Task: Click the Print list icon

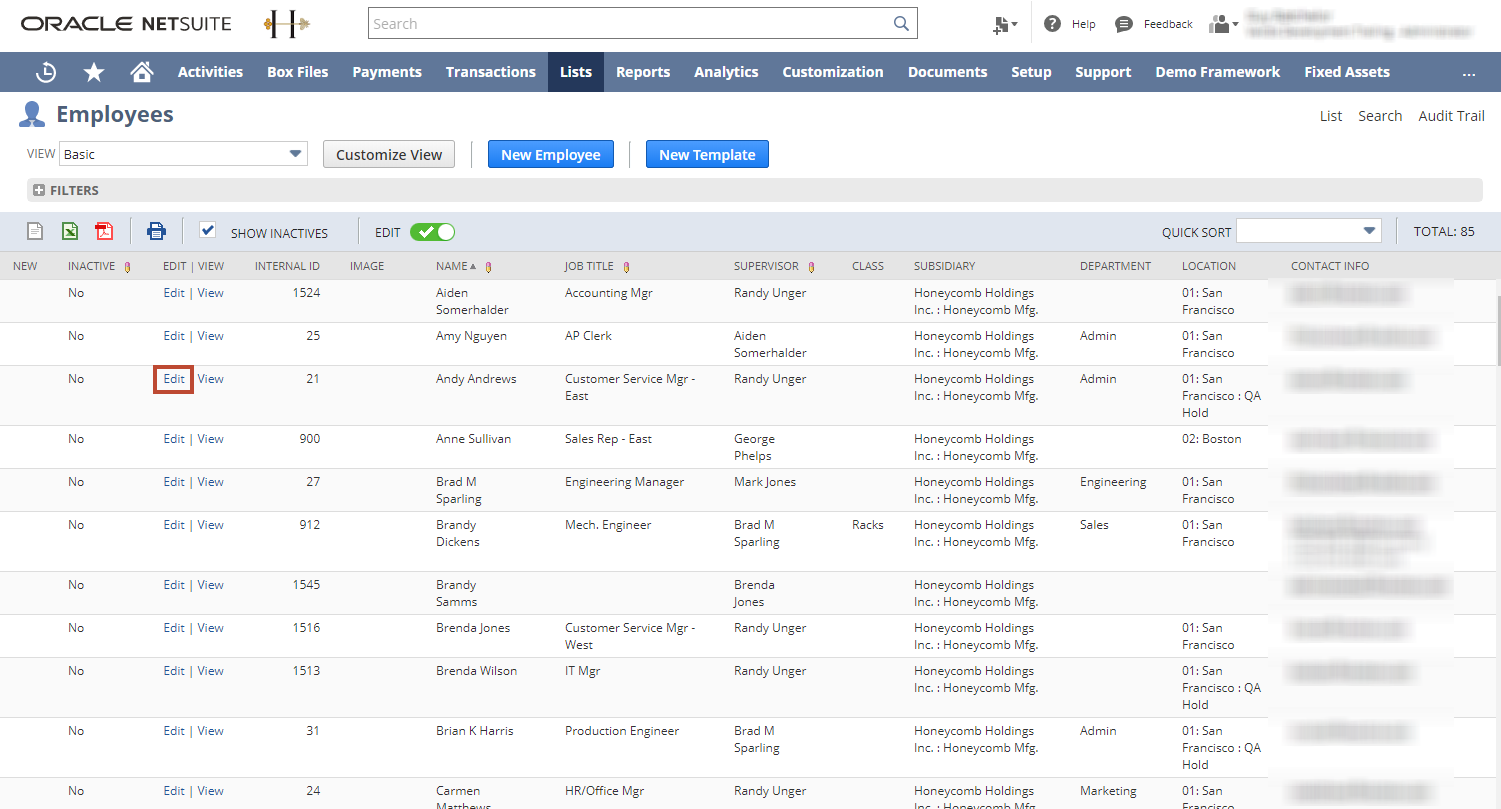Action: coord(156,232)
